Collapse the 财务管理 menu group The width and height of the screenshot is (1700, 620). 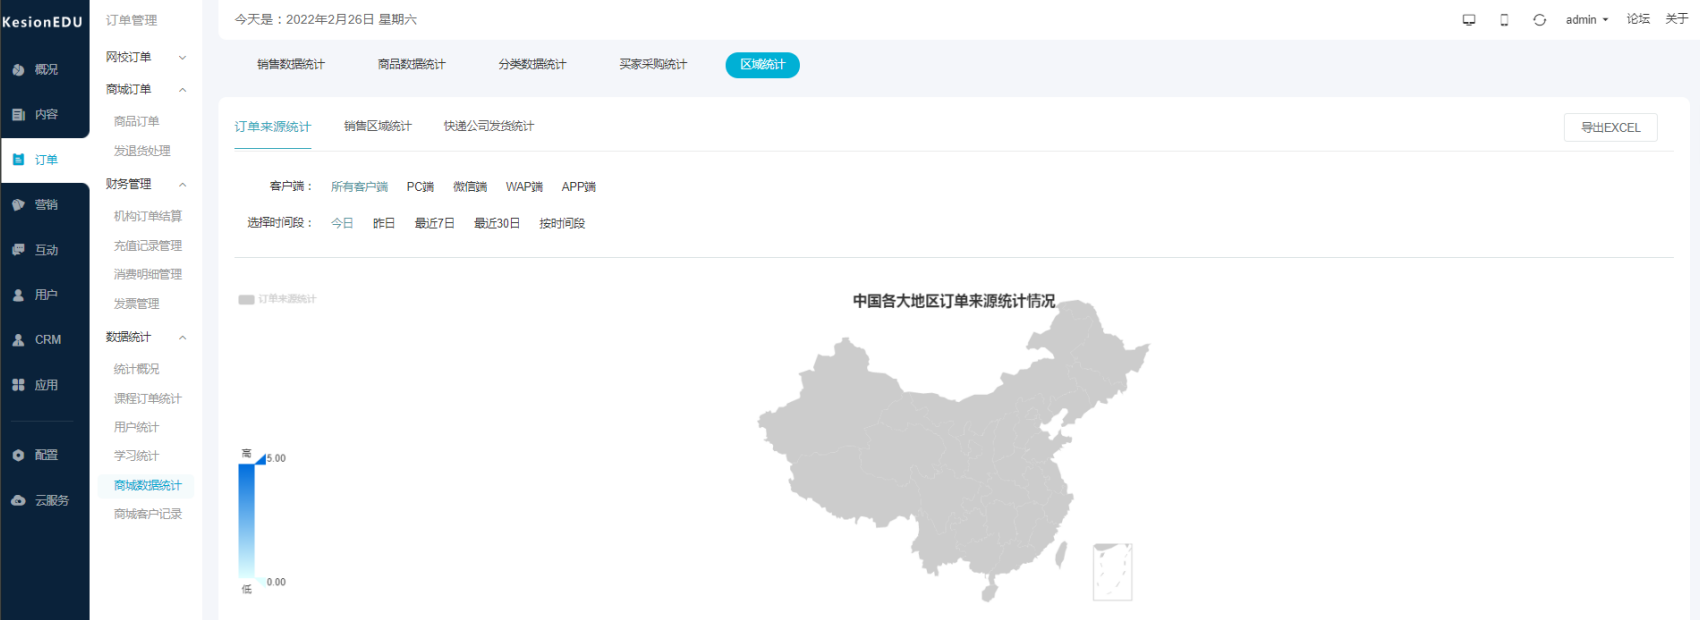coord(182,185)
